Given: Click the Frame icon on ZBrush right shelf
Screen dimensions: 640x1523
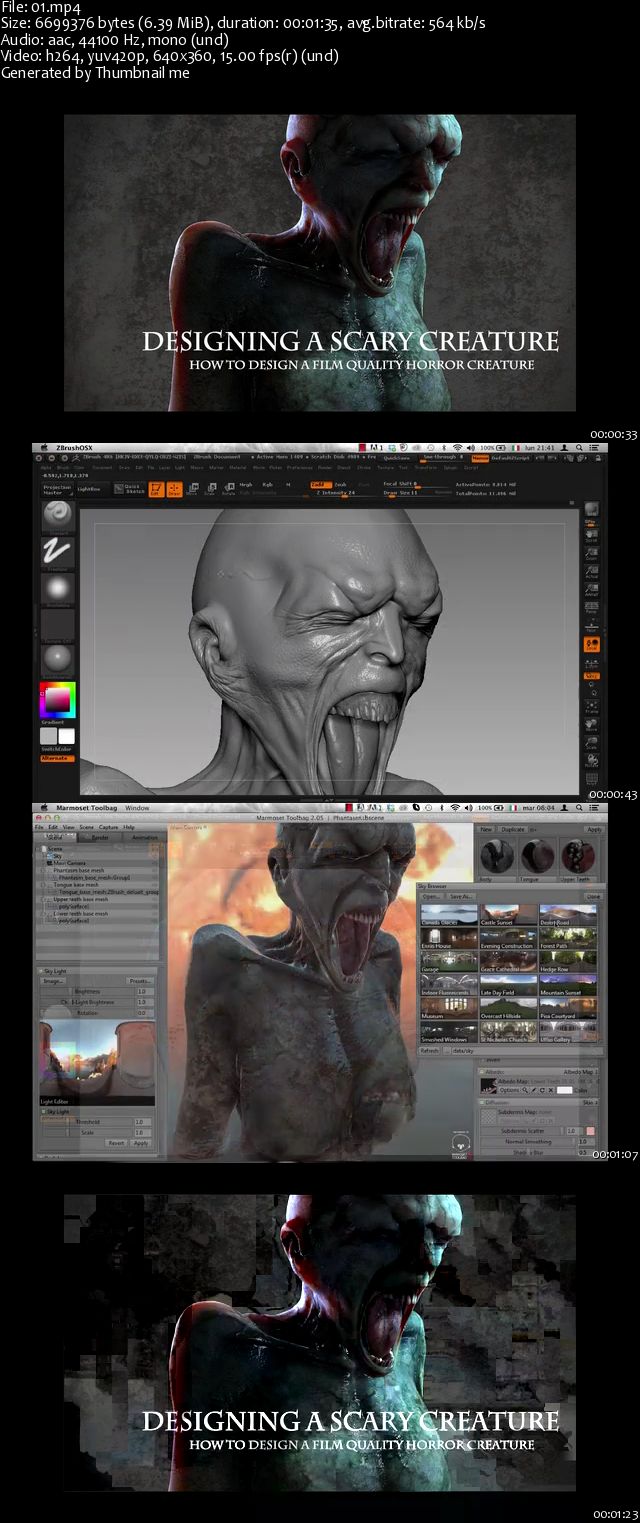Looking at the screenshot, I should (x=591, y=706).
